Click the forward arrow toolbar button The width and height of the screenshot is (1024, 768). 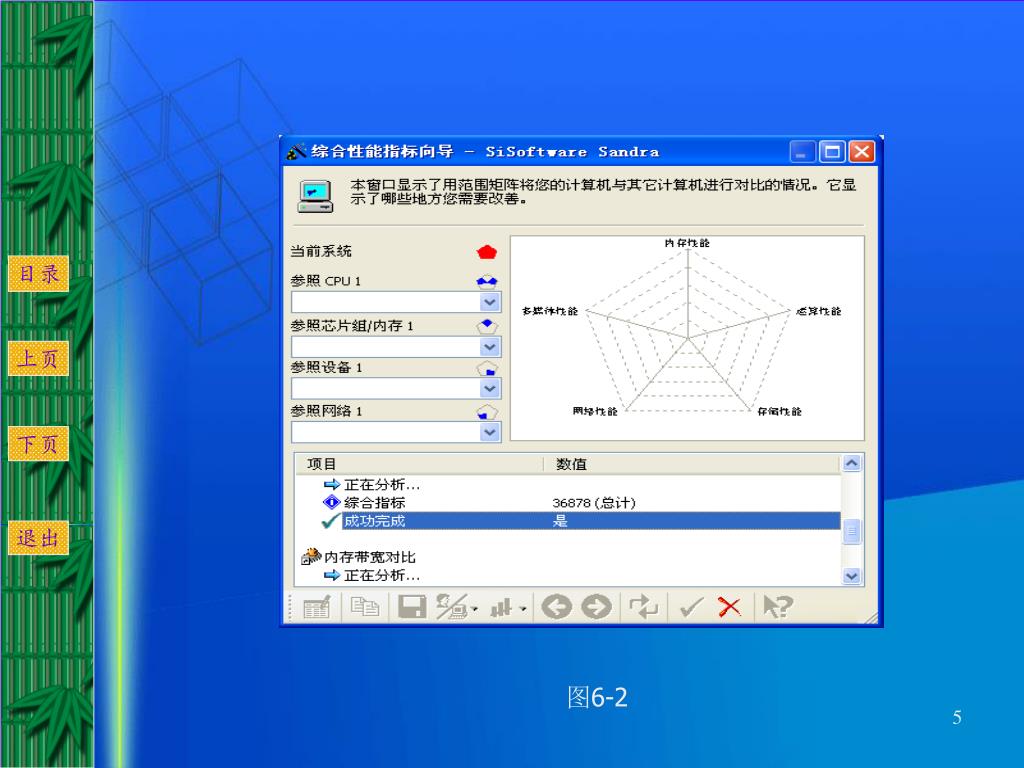[596, 607]
